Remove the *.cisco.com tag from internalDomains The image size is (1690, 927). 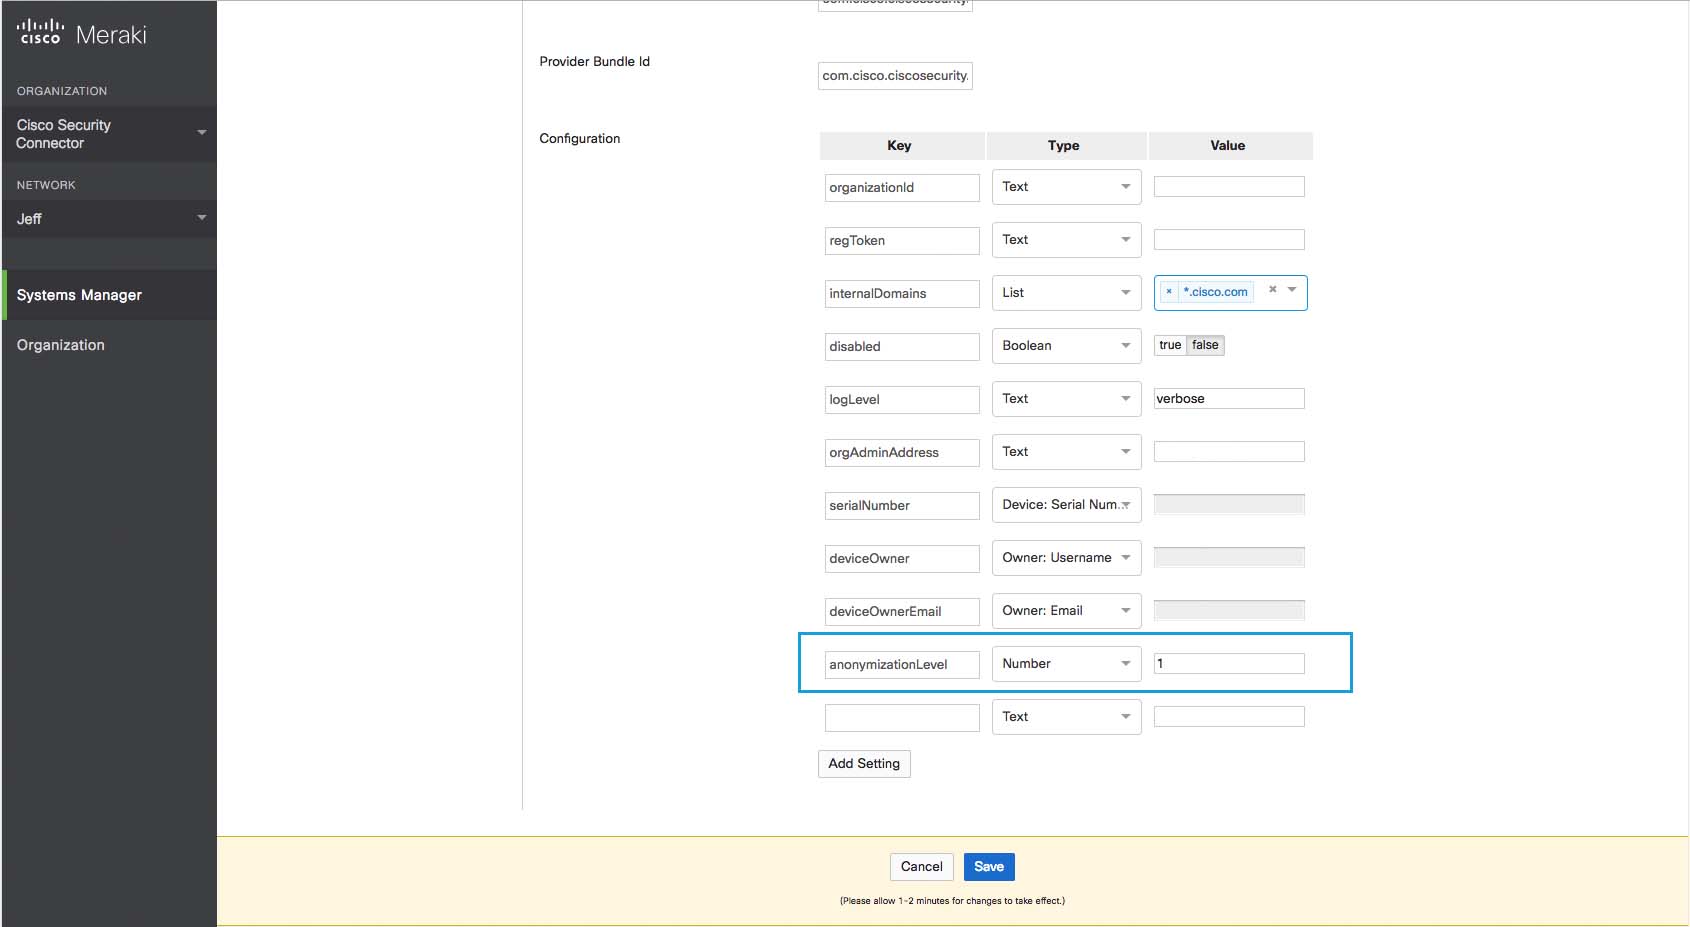tap(1169, 292)
